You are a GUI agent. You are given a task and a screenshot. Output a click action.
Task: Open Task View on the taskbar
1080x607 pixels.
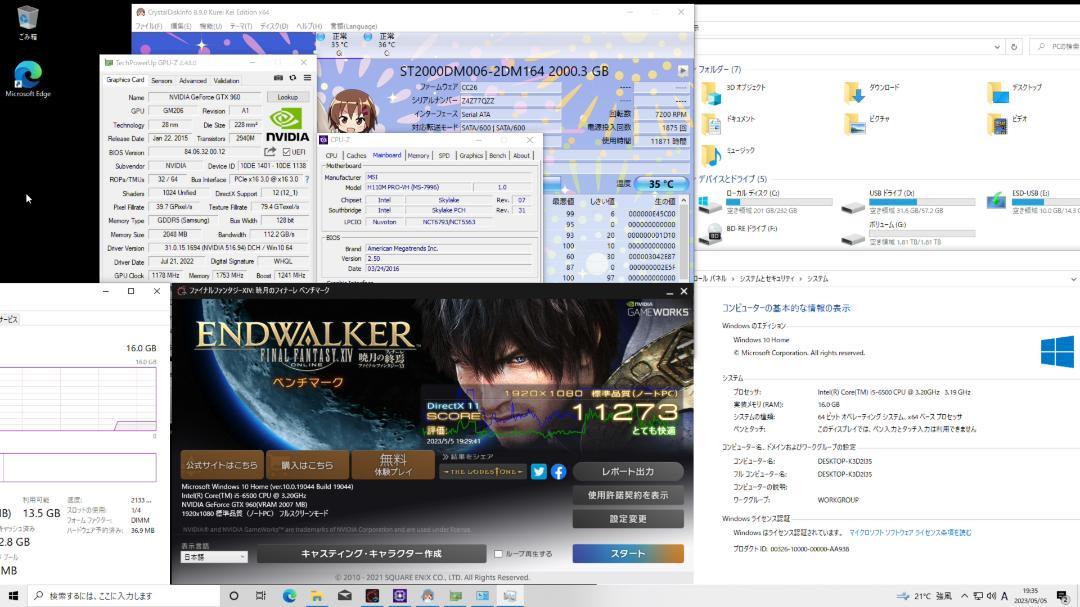(260, 596)
